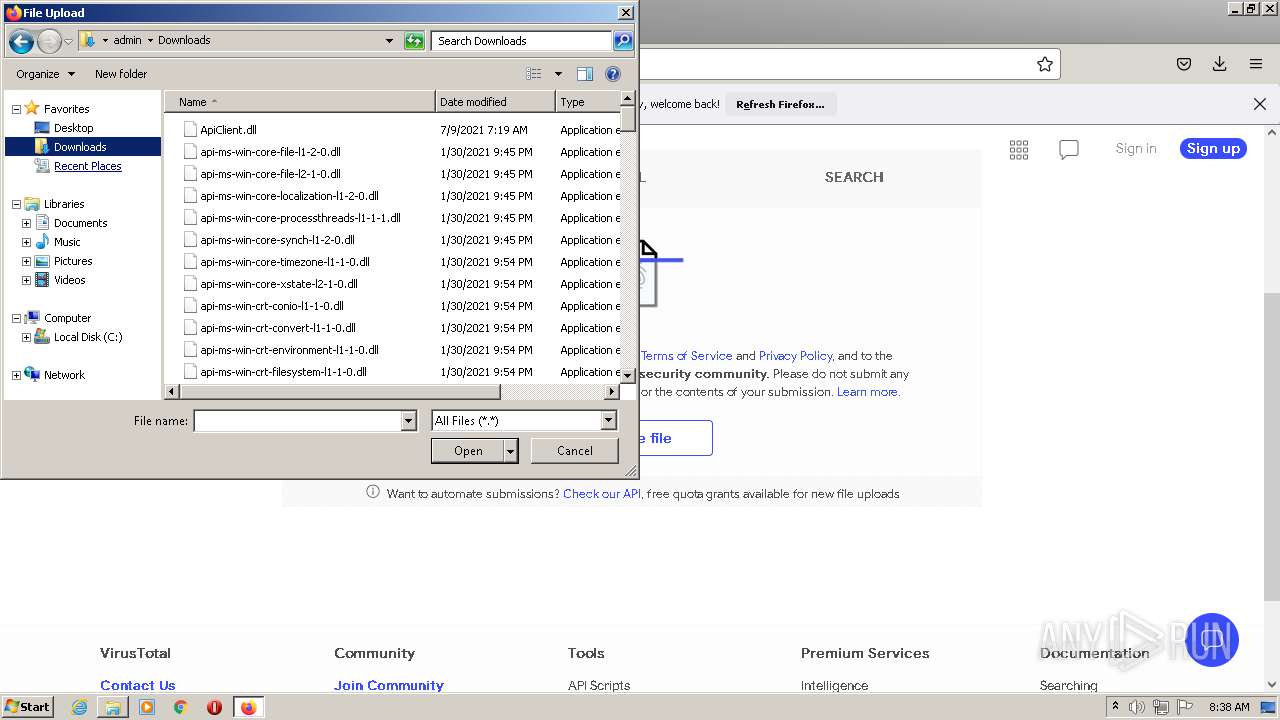Open Chrome from taskbar
This screenshot has height=720, width=1280.
(181, 707)
